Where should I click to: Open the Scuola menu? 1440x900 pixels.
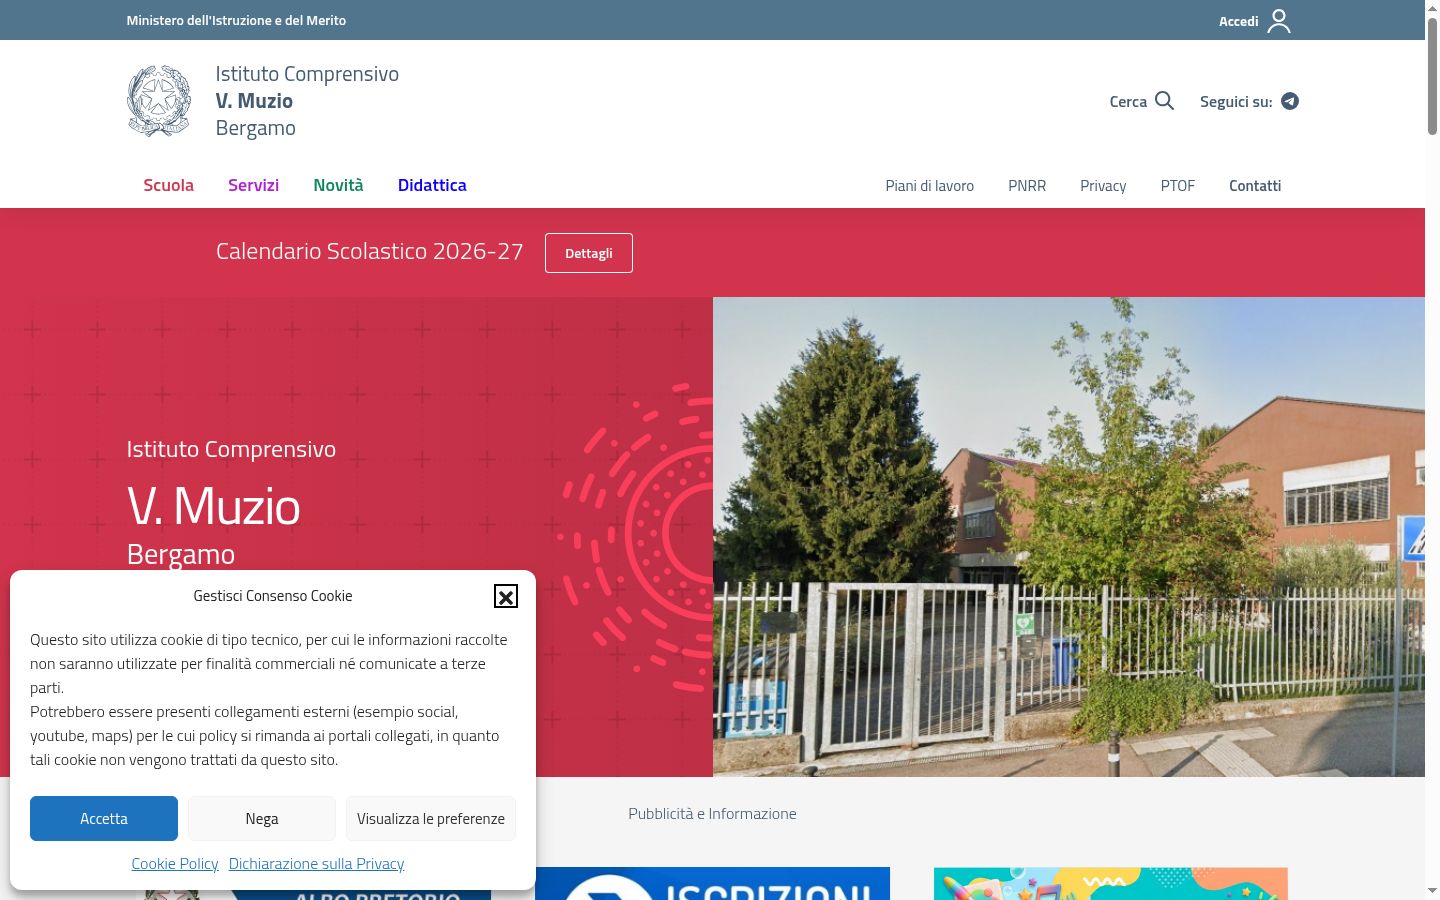tap(168, 185)
